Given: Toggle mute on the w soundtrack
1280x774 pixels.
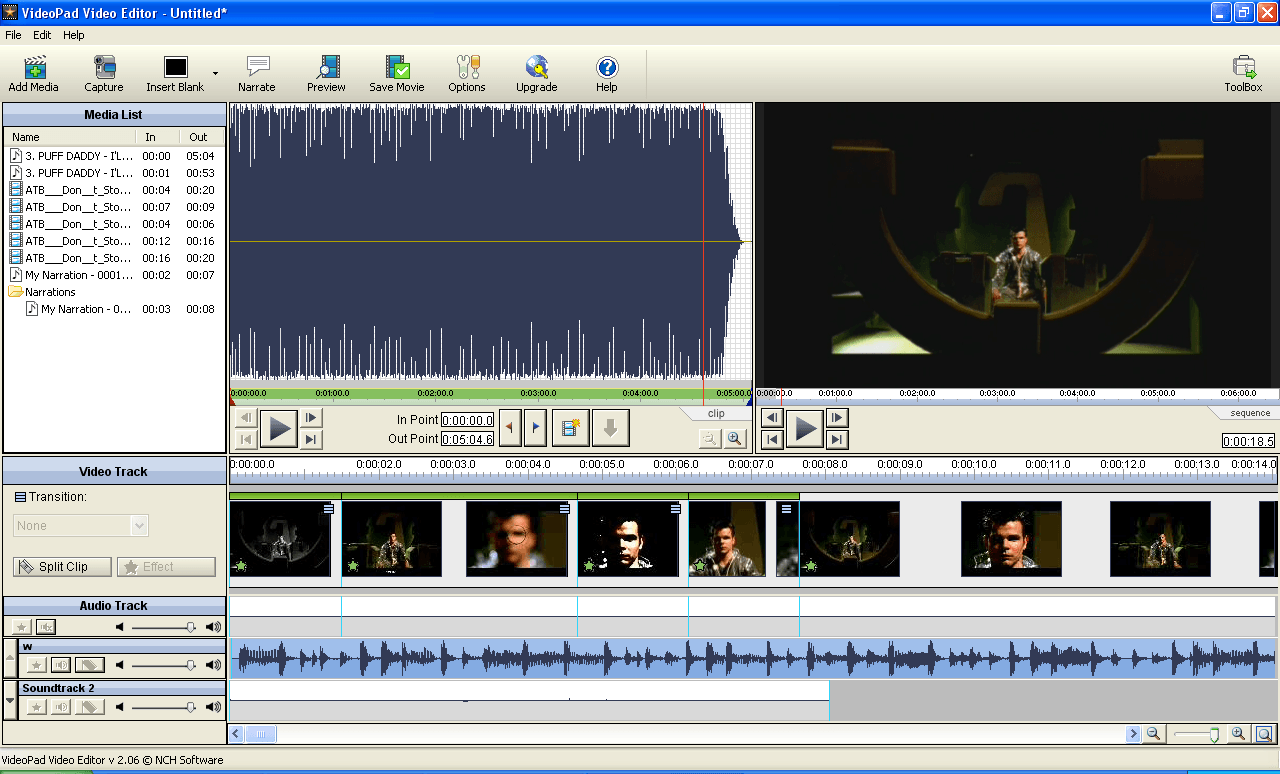Looking at the screenshot, I should [x=62, y=665].
